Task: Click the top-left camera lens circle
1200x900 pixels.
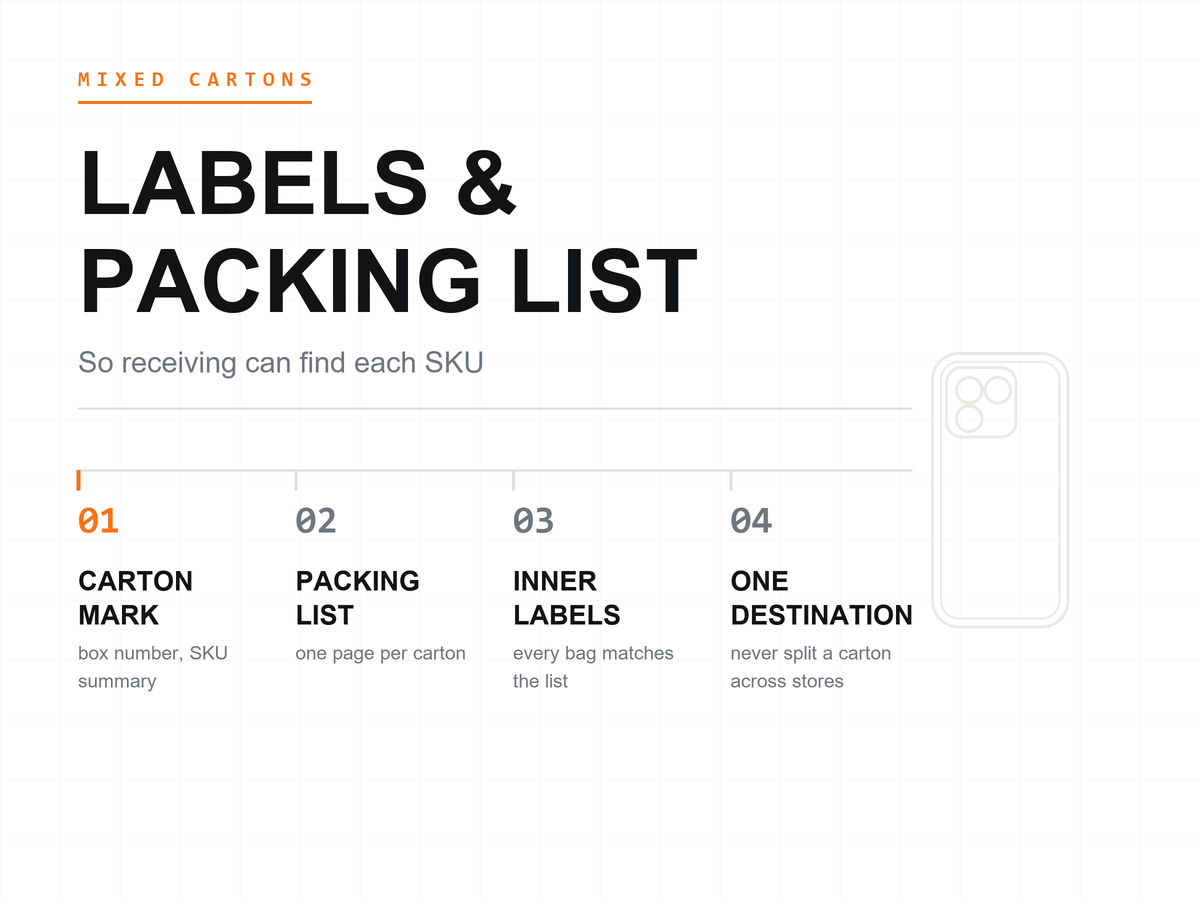Action: [x=969, y=390]
